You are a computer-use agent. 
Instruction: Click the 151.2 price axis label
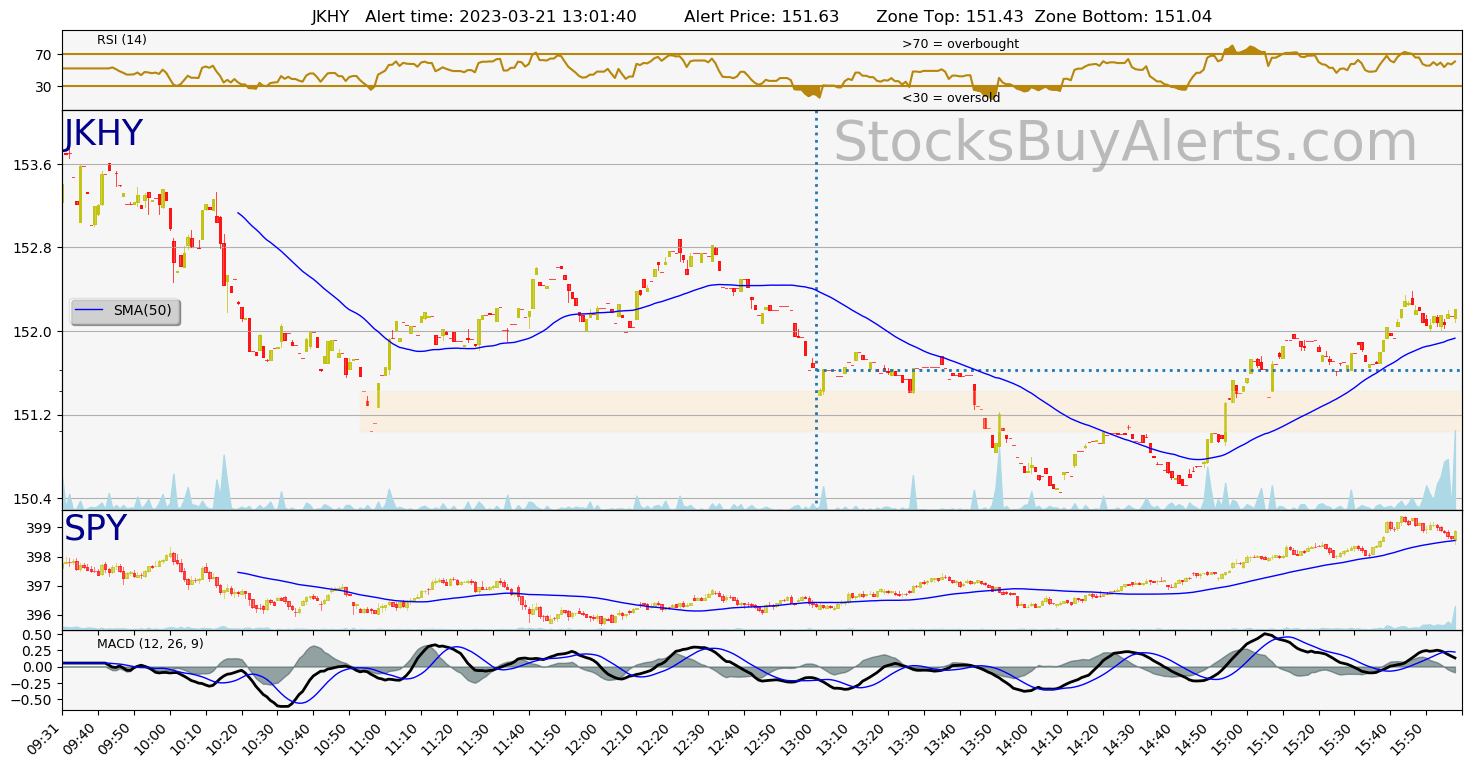[35, 415]
